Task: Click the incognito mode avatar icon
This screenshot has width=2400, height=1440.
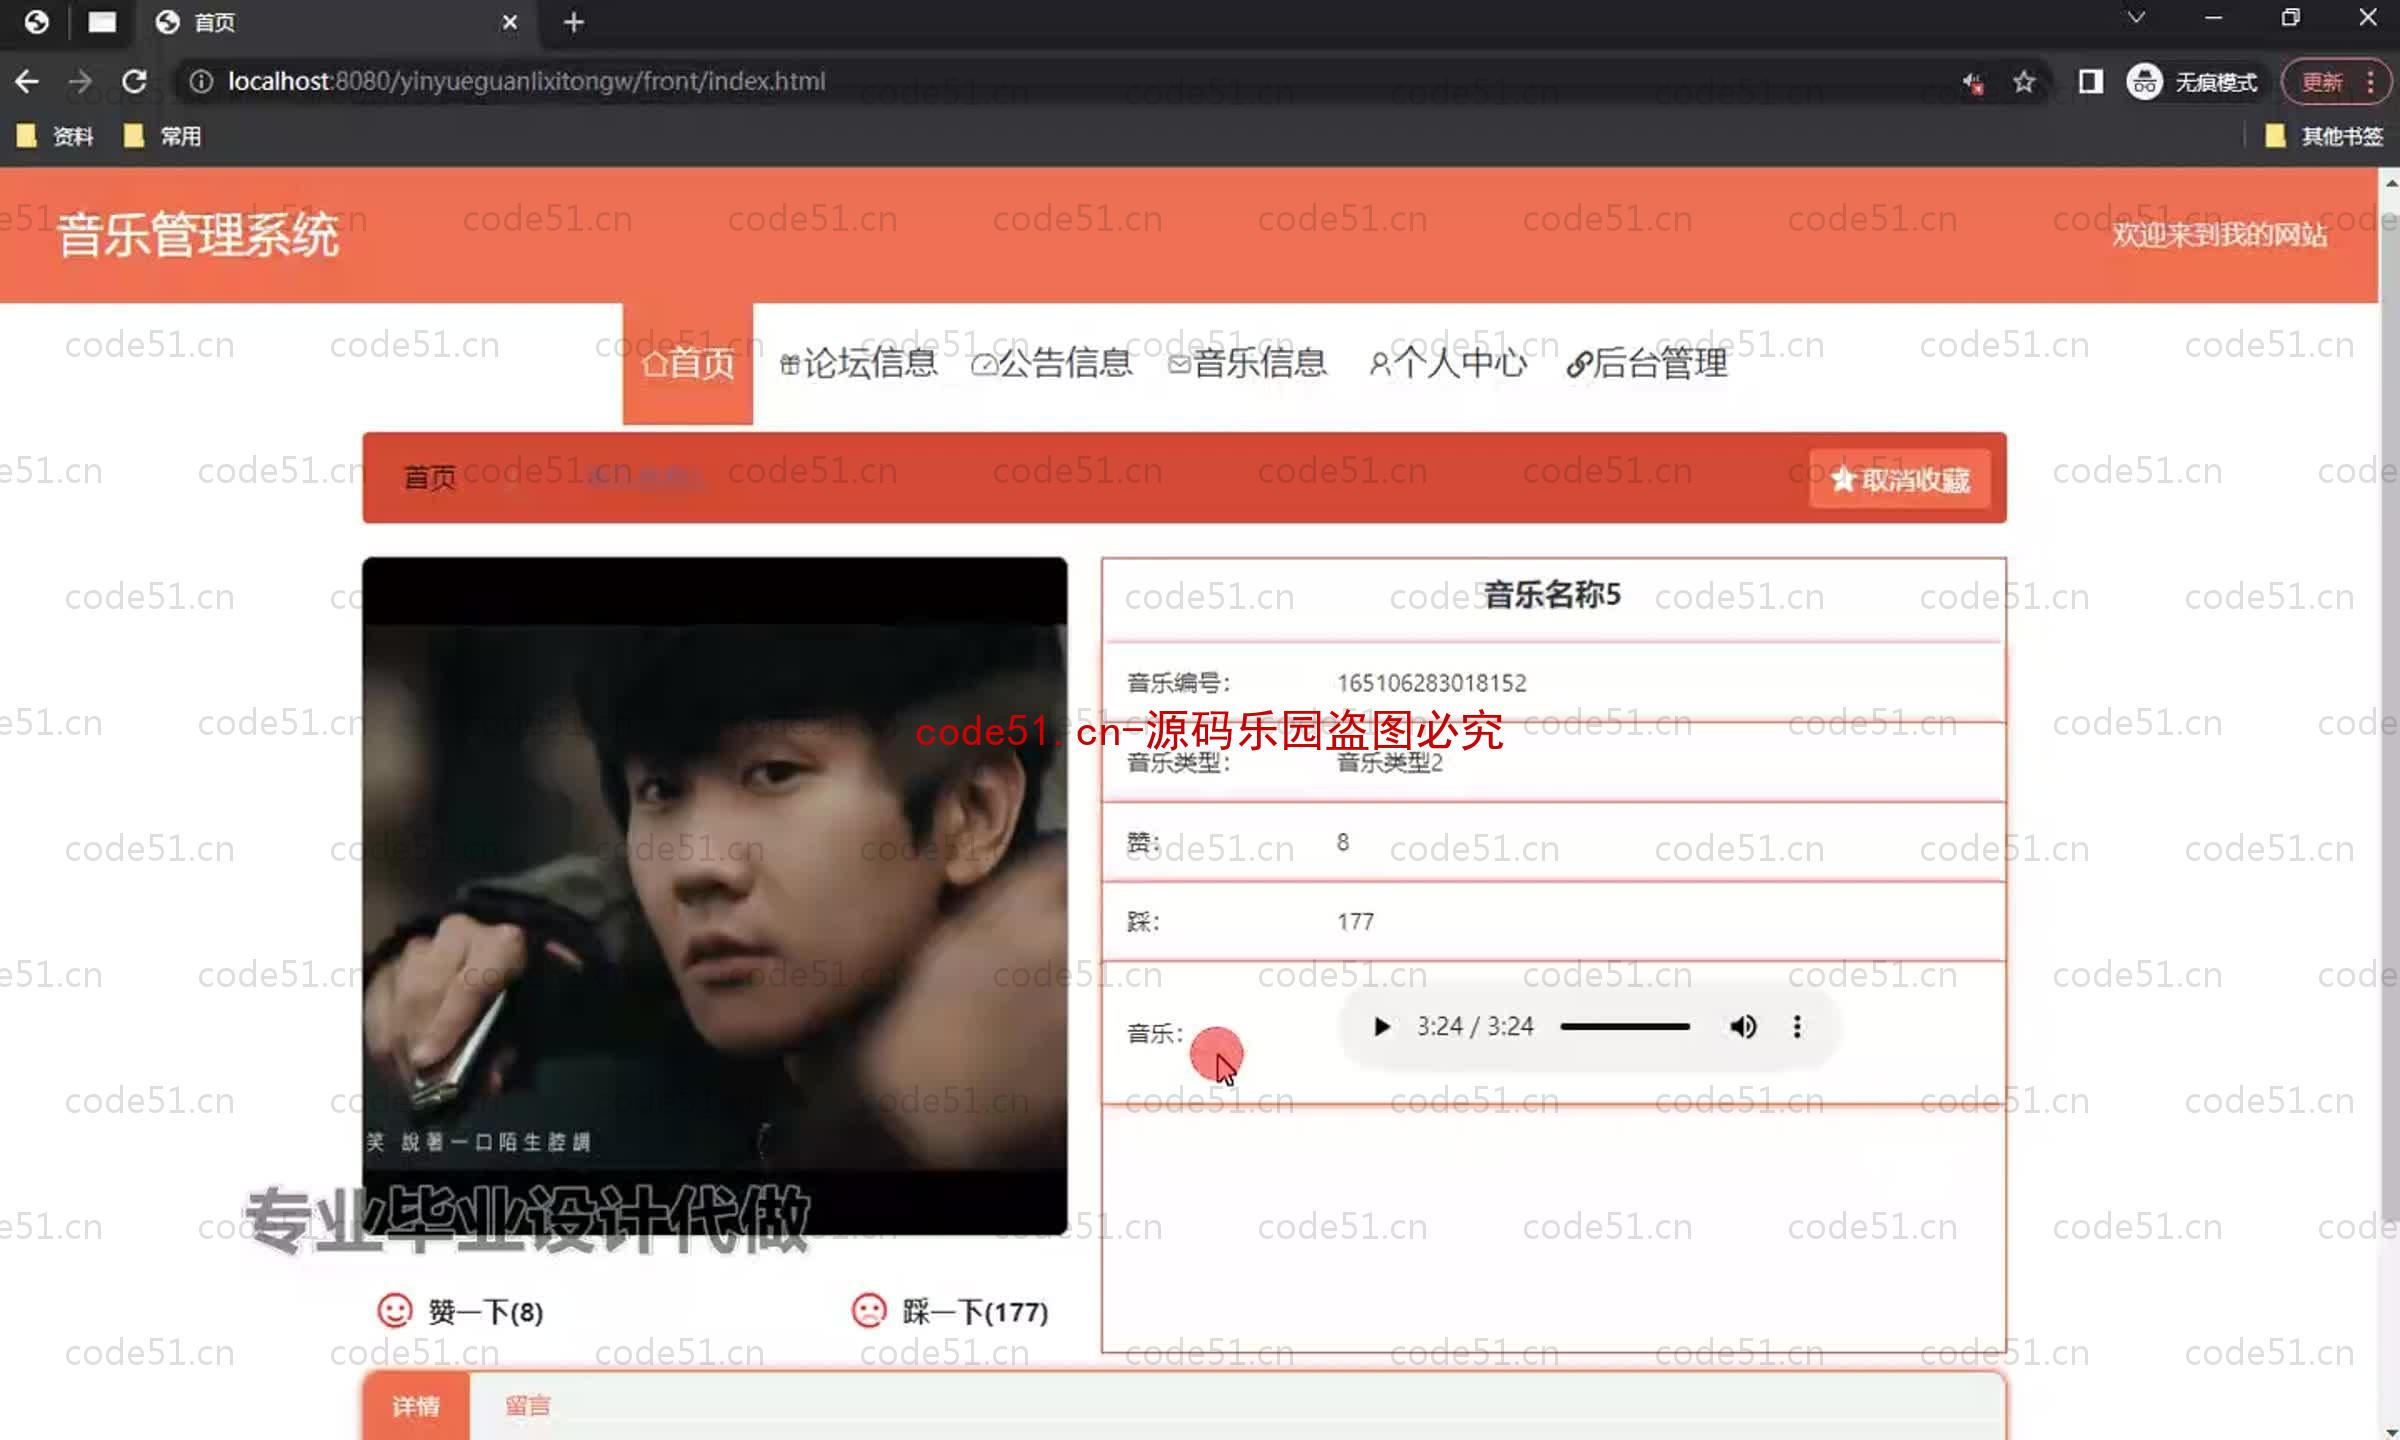Action: coord(2144,81)
